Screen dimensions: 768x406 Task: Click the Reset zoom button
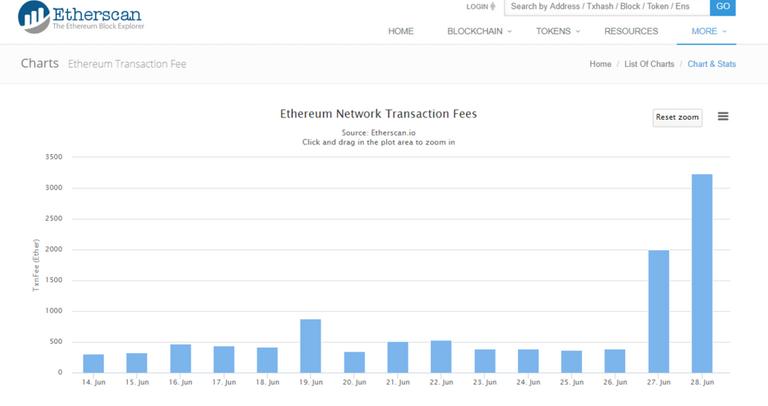[x=677, y=118]
